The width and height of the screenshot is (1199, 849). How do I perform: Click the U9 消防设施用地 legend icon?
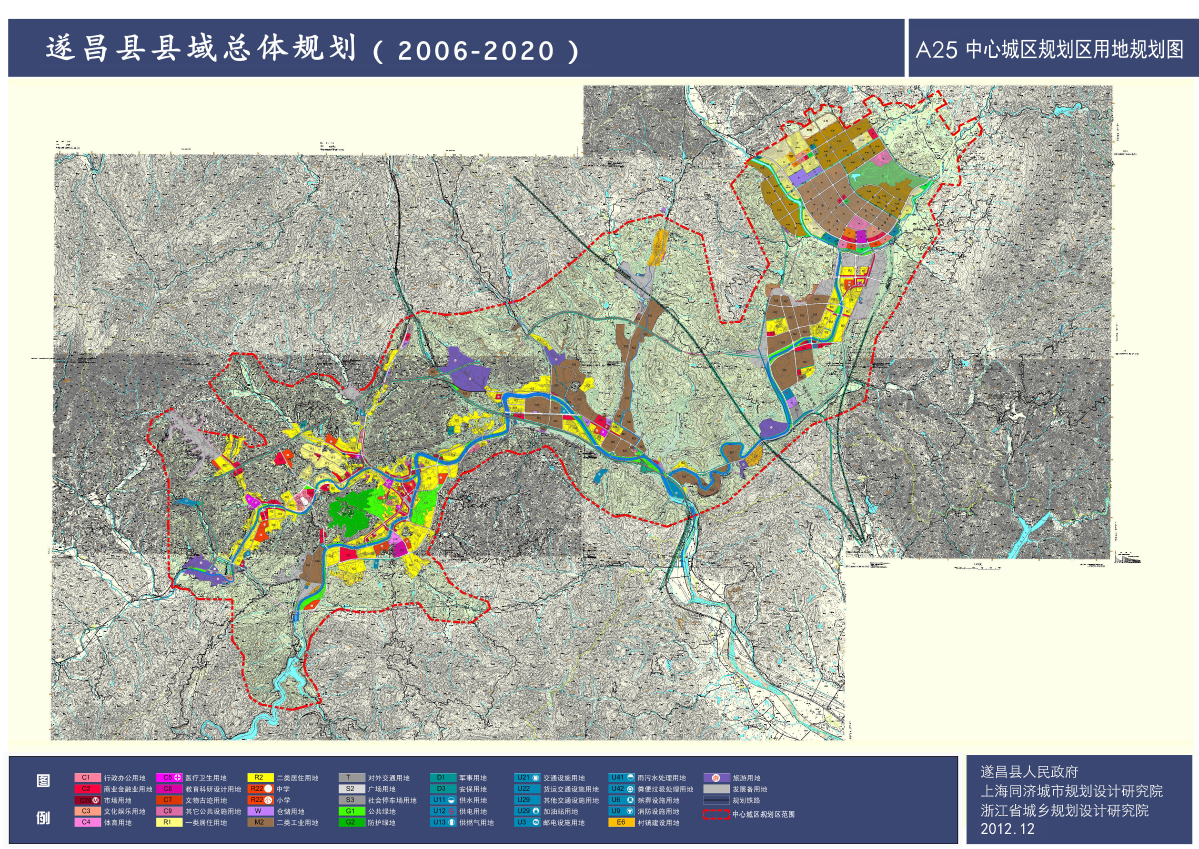621,812
